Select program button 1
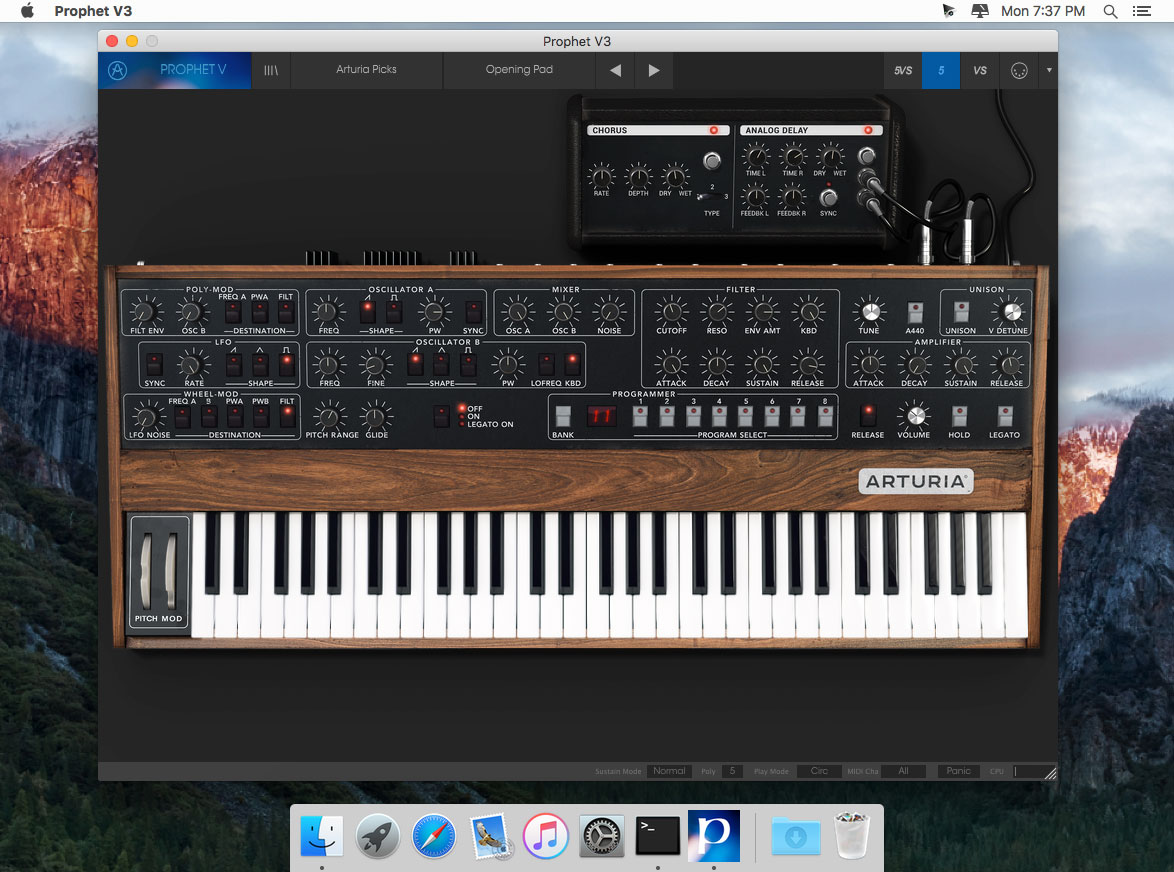This screenshot has height=872, width=1174. click(640, 416)
